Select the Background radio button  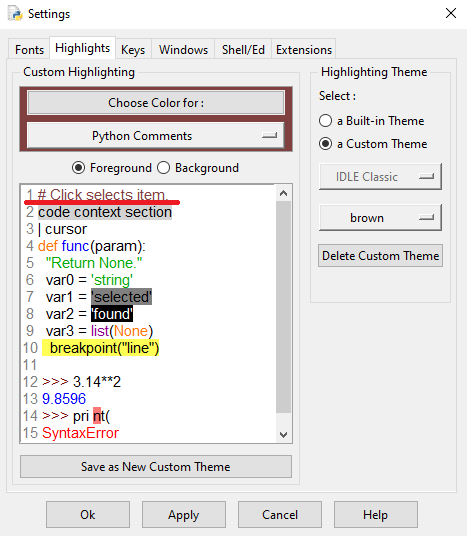click(x=163, y=168)
